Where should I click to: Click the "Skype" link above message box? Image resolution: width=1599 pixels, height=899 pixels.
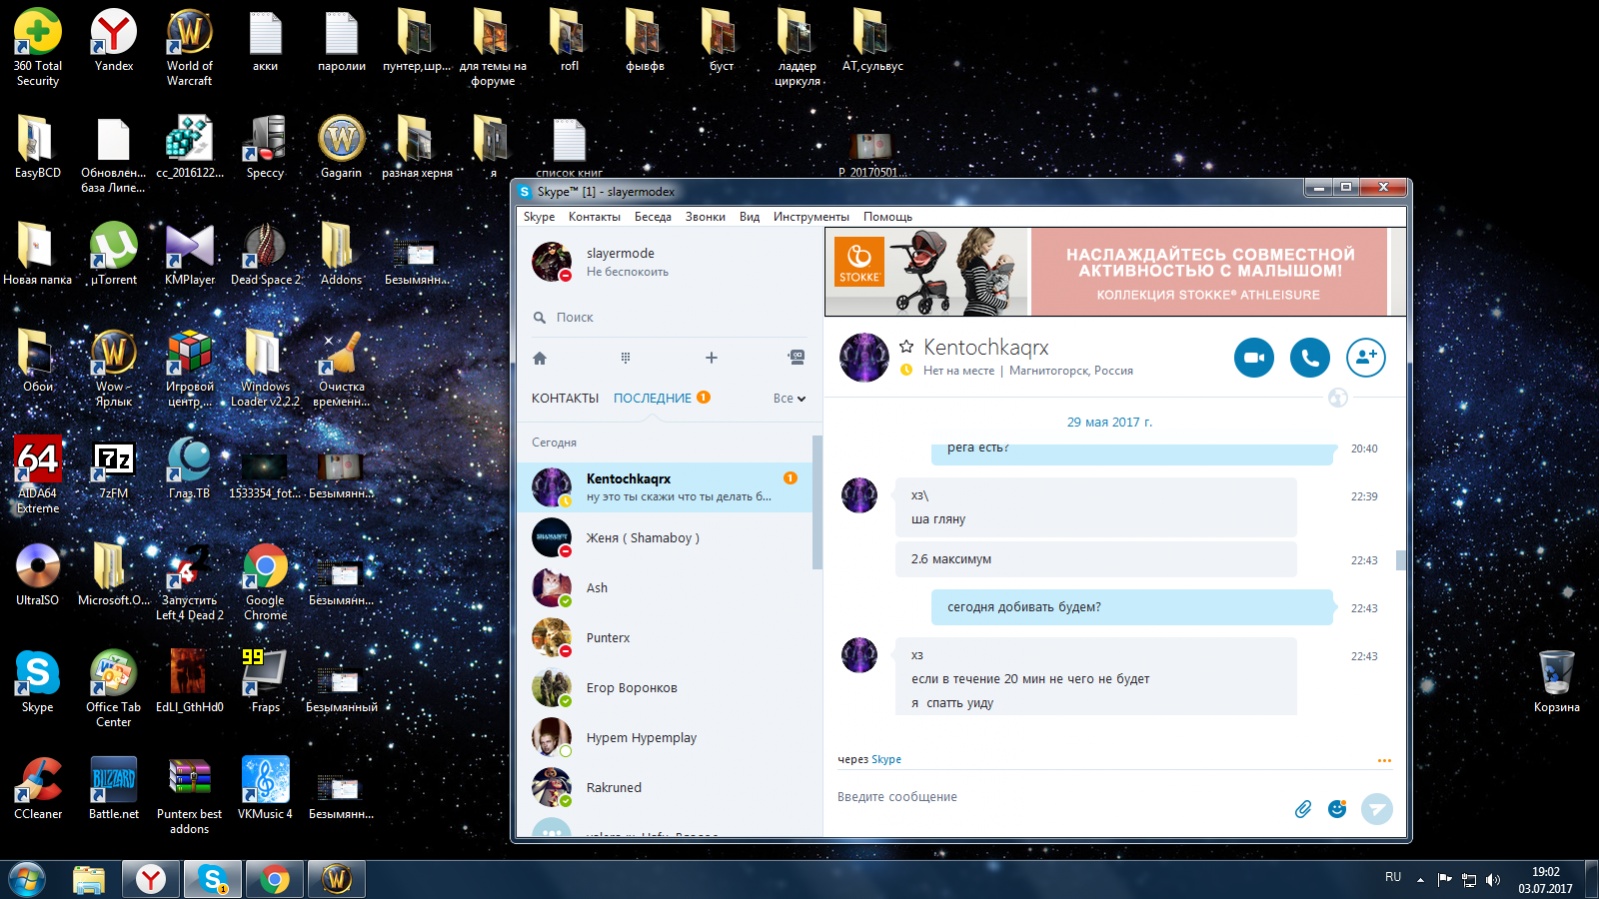point(886,760)
